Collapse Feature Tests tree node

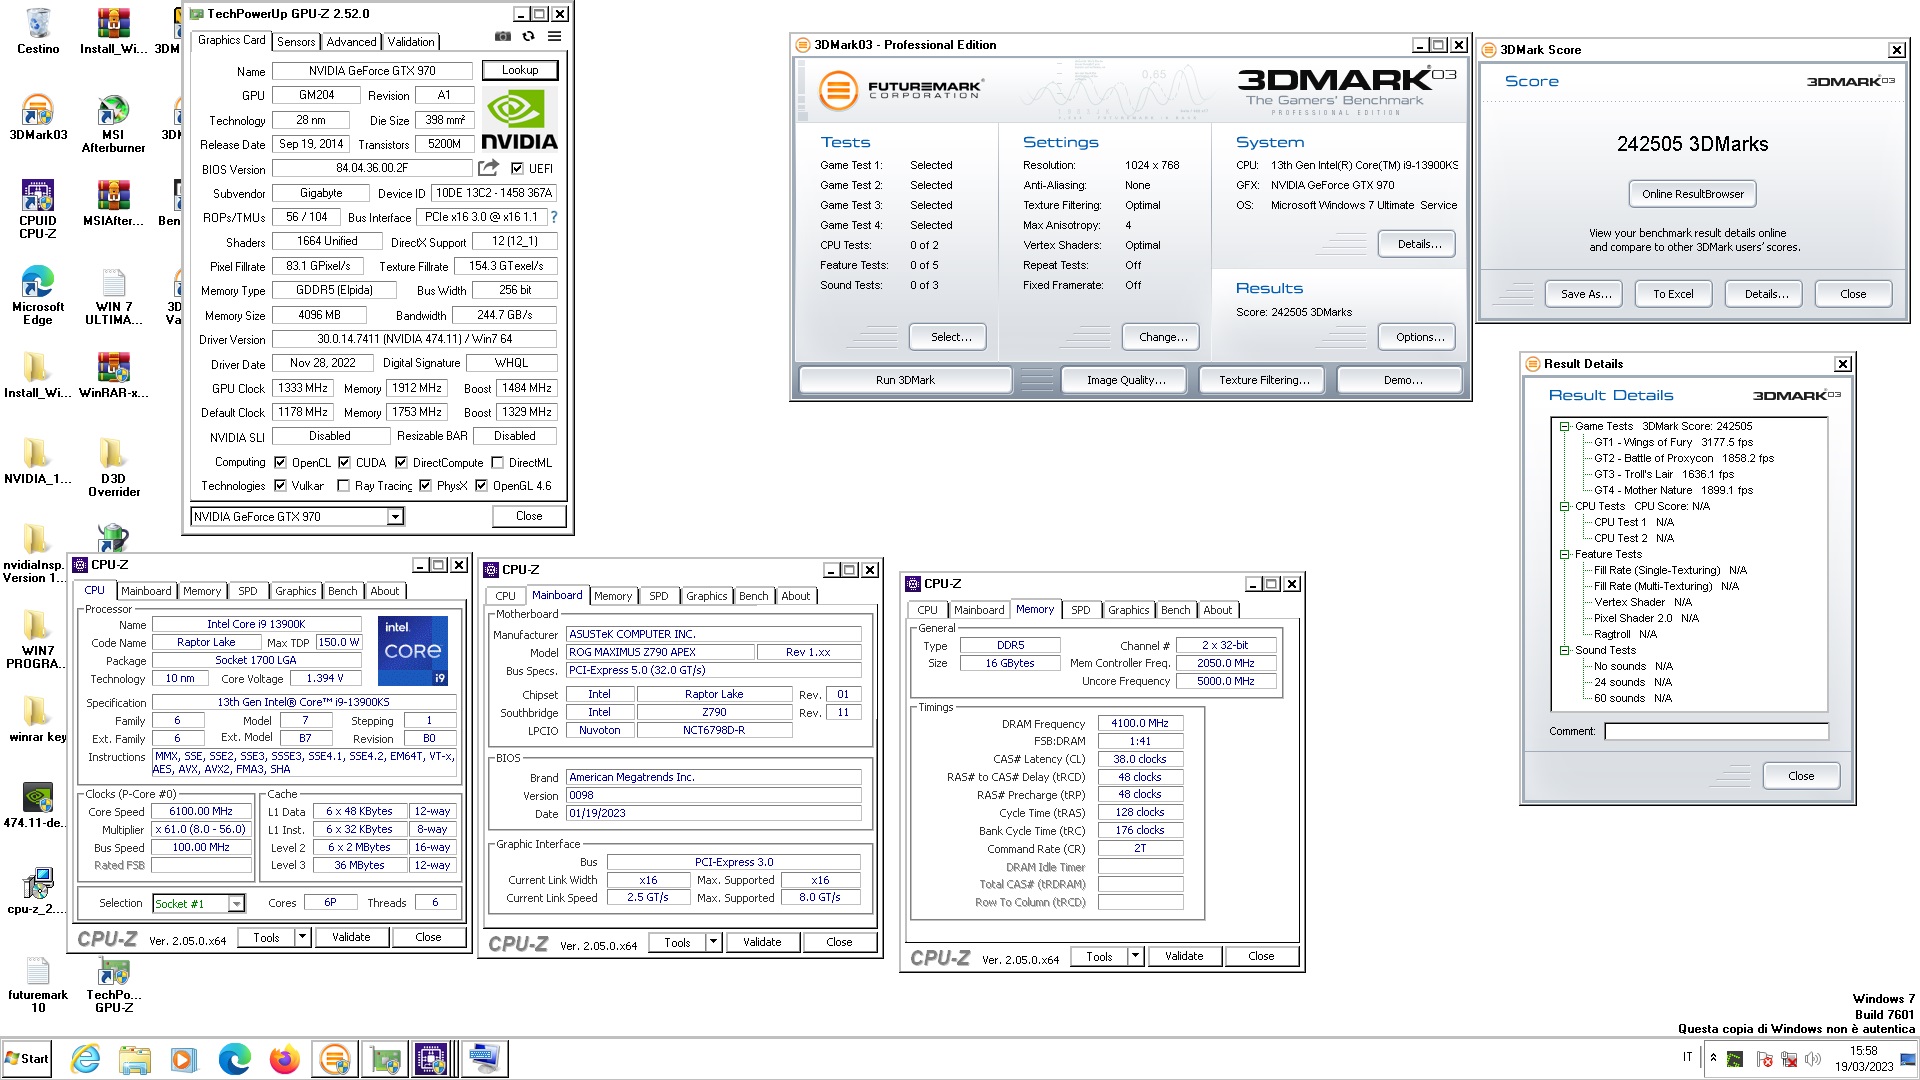[1564, 554]
